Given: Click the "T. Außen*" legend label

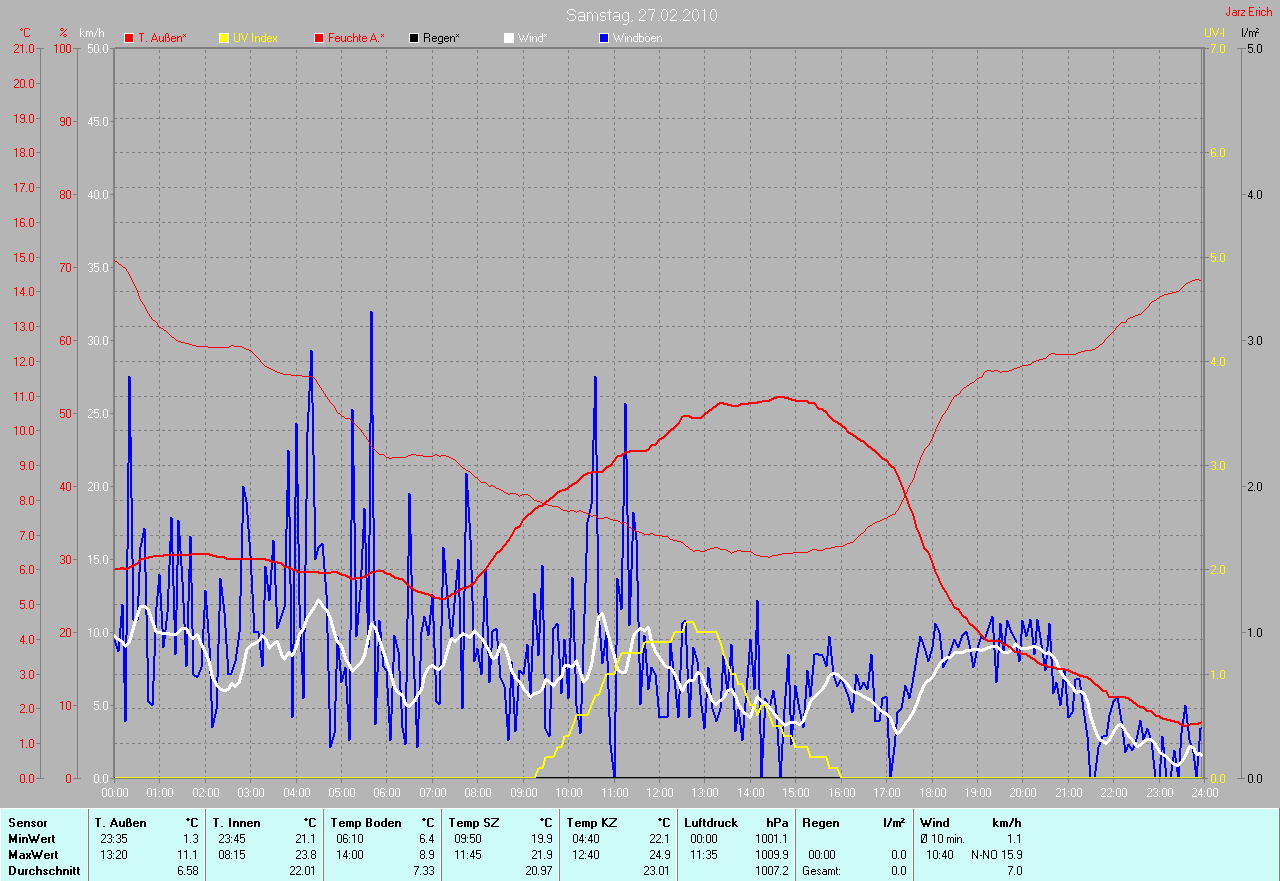Looking at the screenshot, I should click(162, 38).
